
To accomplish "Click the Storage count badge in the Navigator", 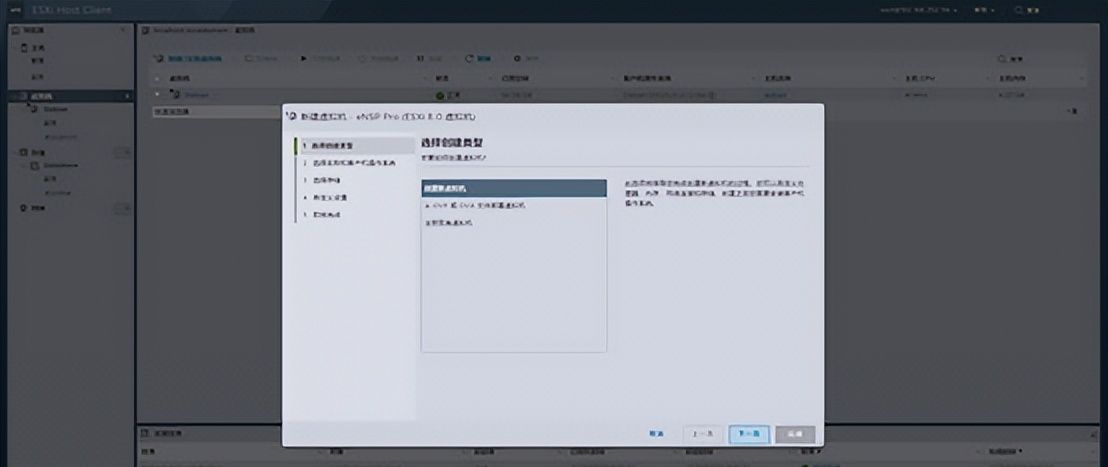I will [x=122, y=152].
